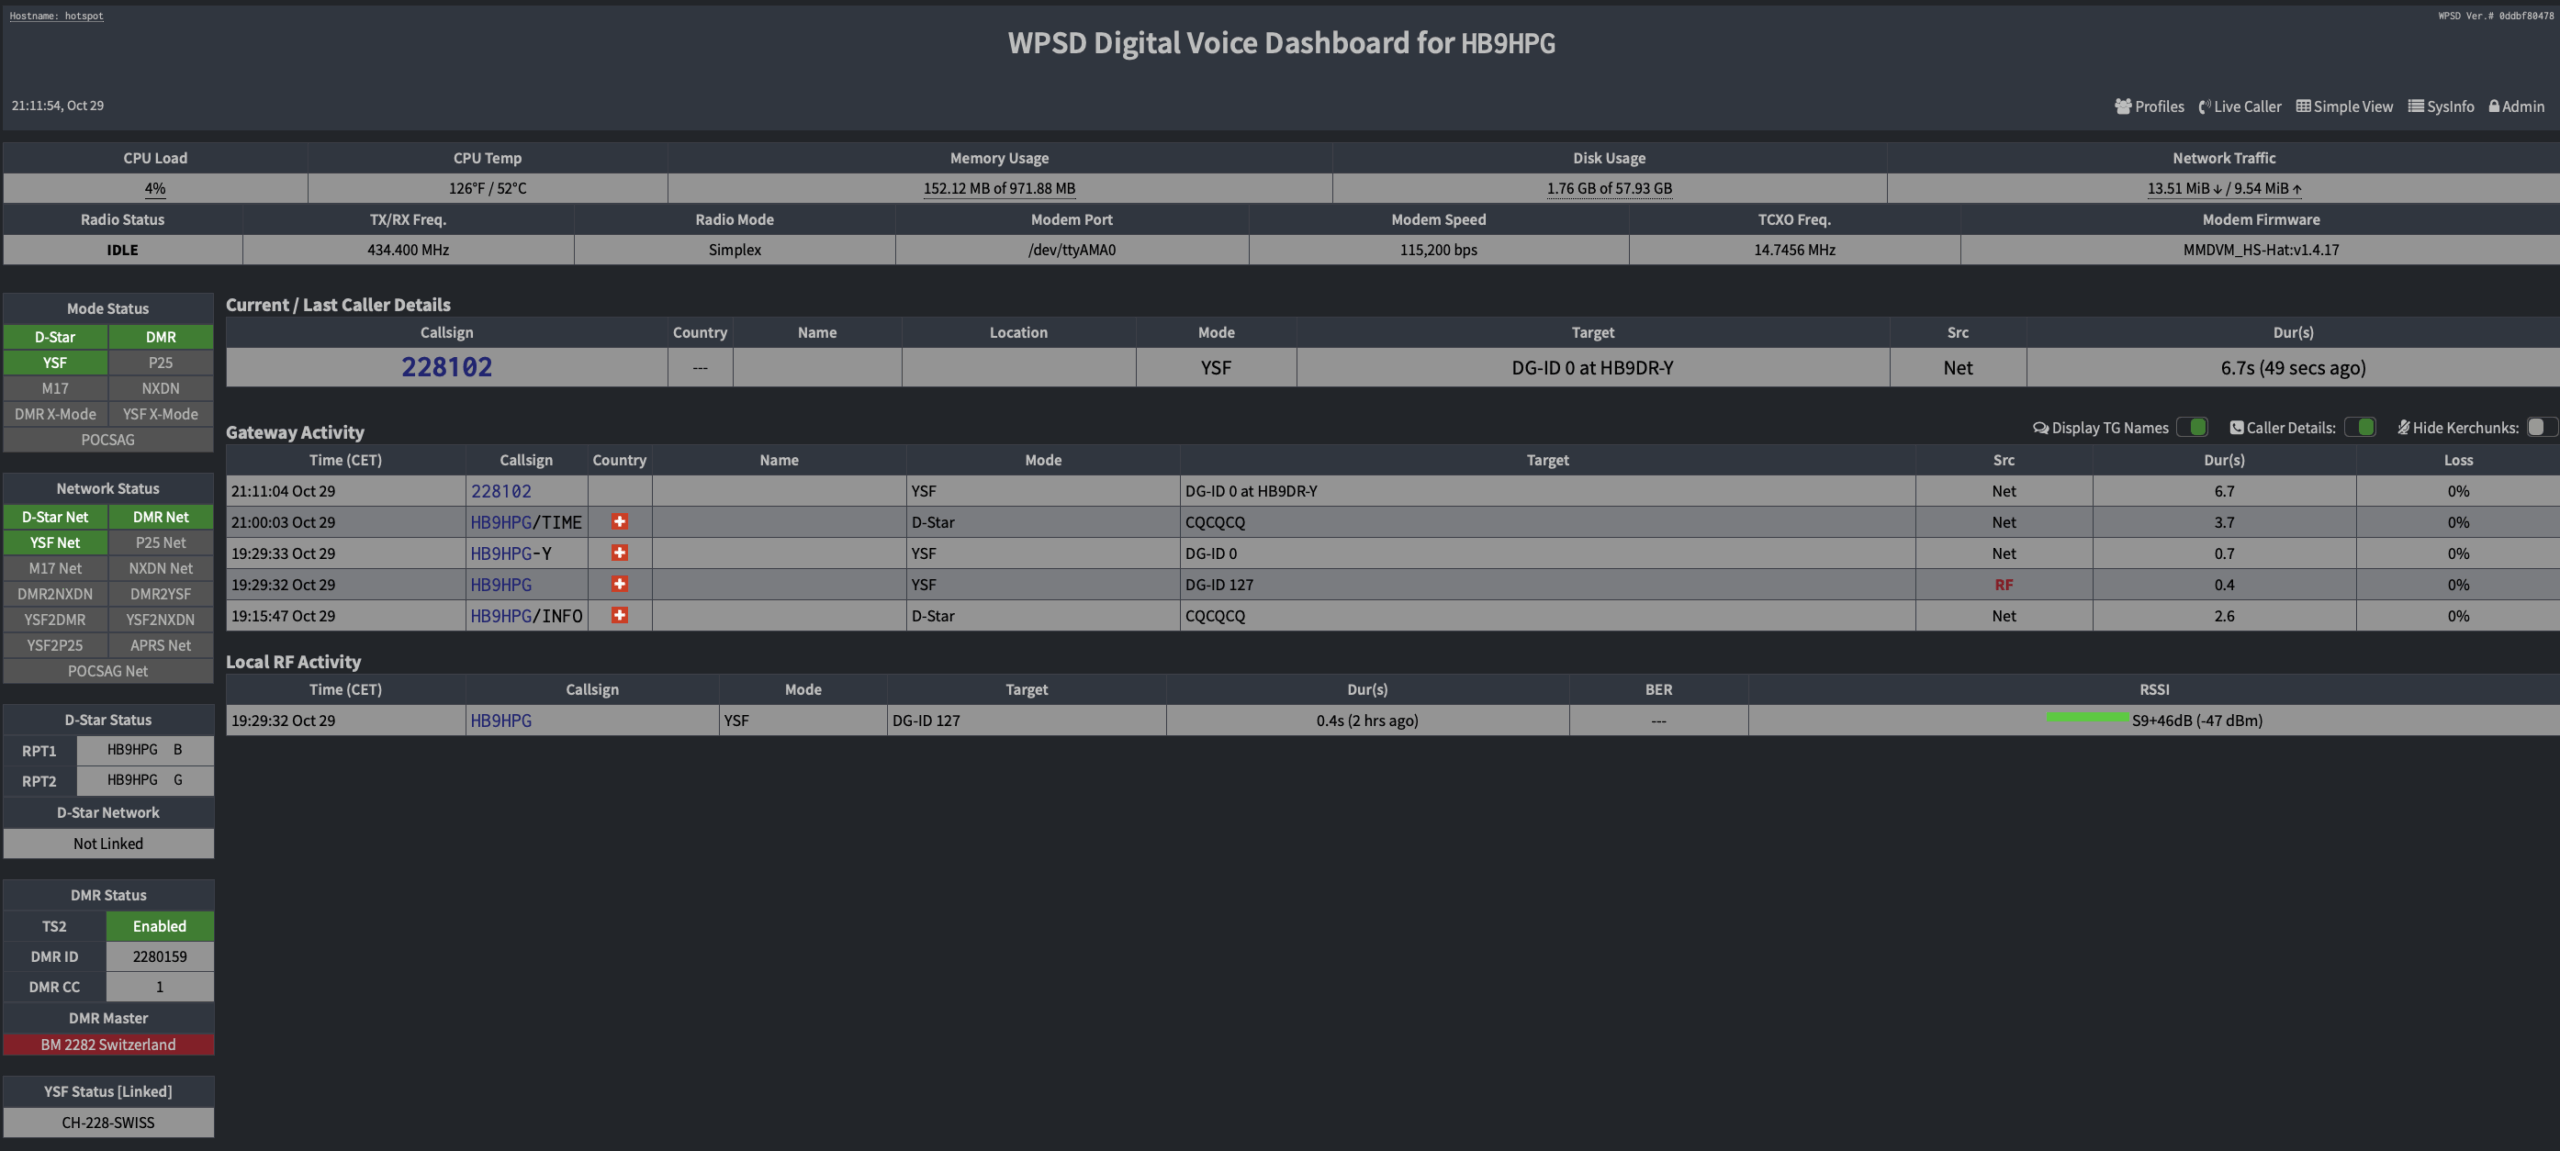Image resolution: width=2560 pixels, height=1151 pixels.
Task: Open SysInfo via the list icon
Action: coord(2416,106)
